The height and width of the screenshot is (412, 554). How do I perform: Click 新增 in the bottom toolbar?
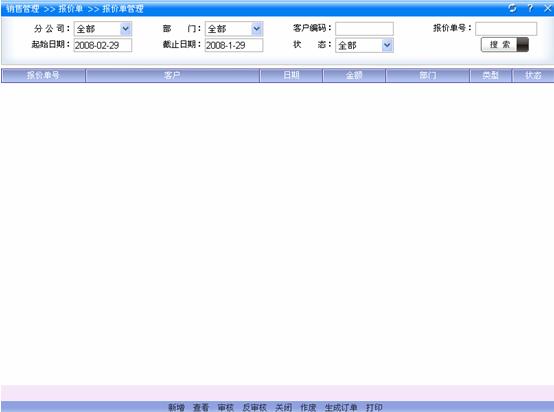[176, 407]
